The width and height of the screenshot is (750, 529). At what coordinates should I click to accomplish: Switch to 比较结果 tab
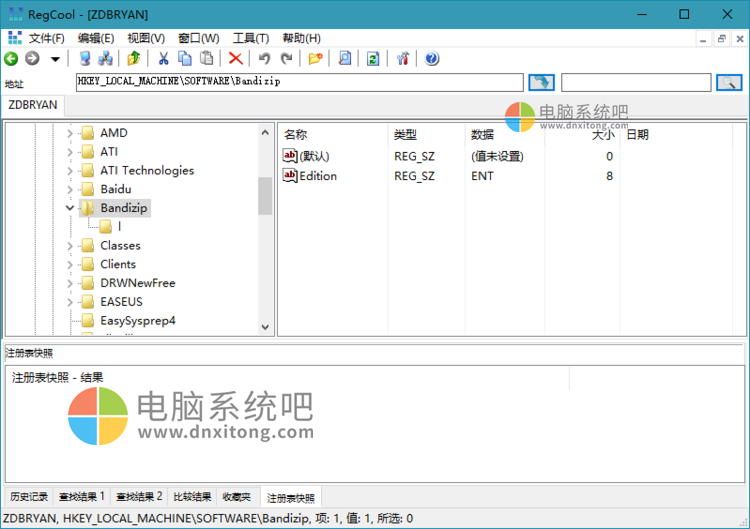click(x=192, y=497)
